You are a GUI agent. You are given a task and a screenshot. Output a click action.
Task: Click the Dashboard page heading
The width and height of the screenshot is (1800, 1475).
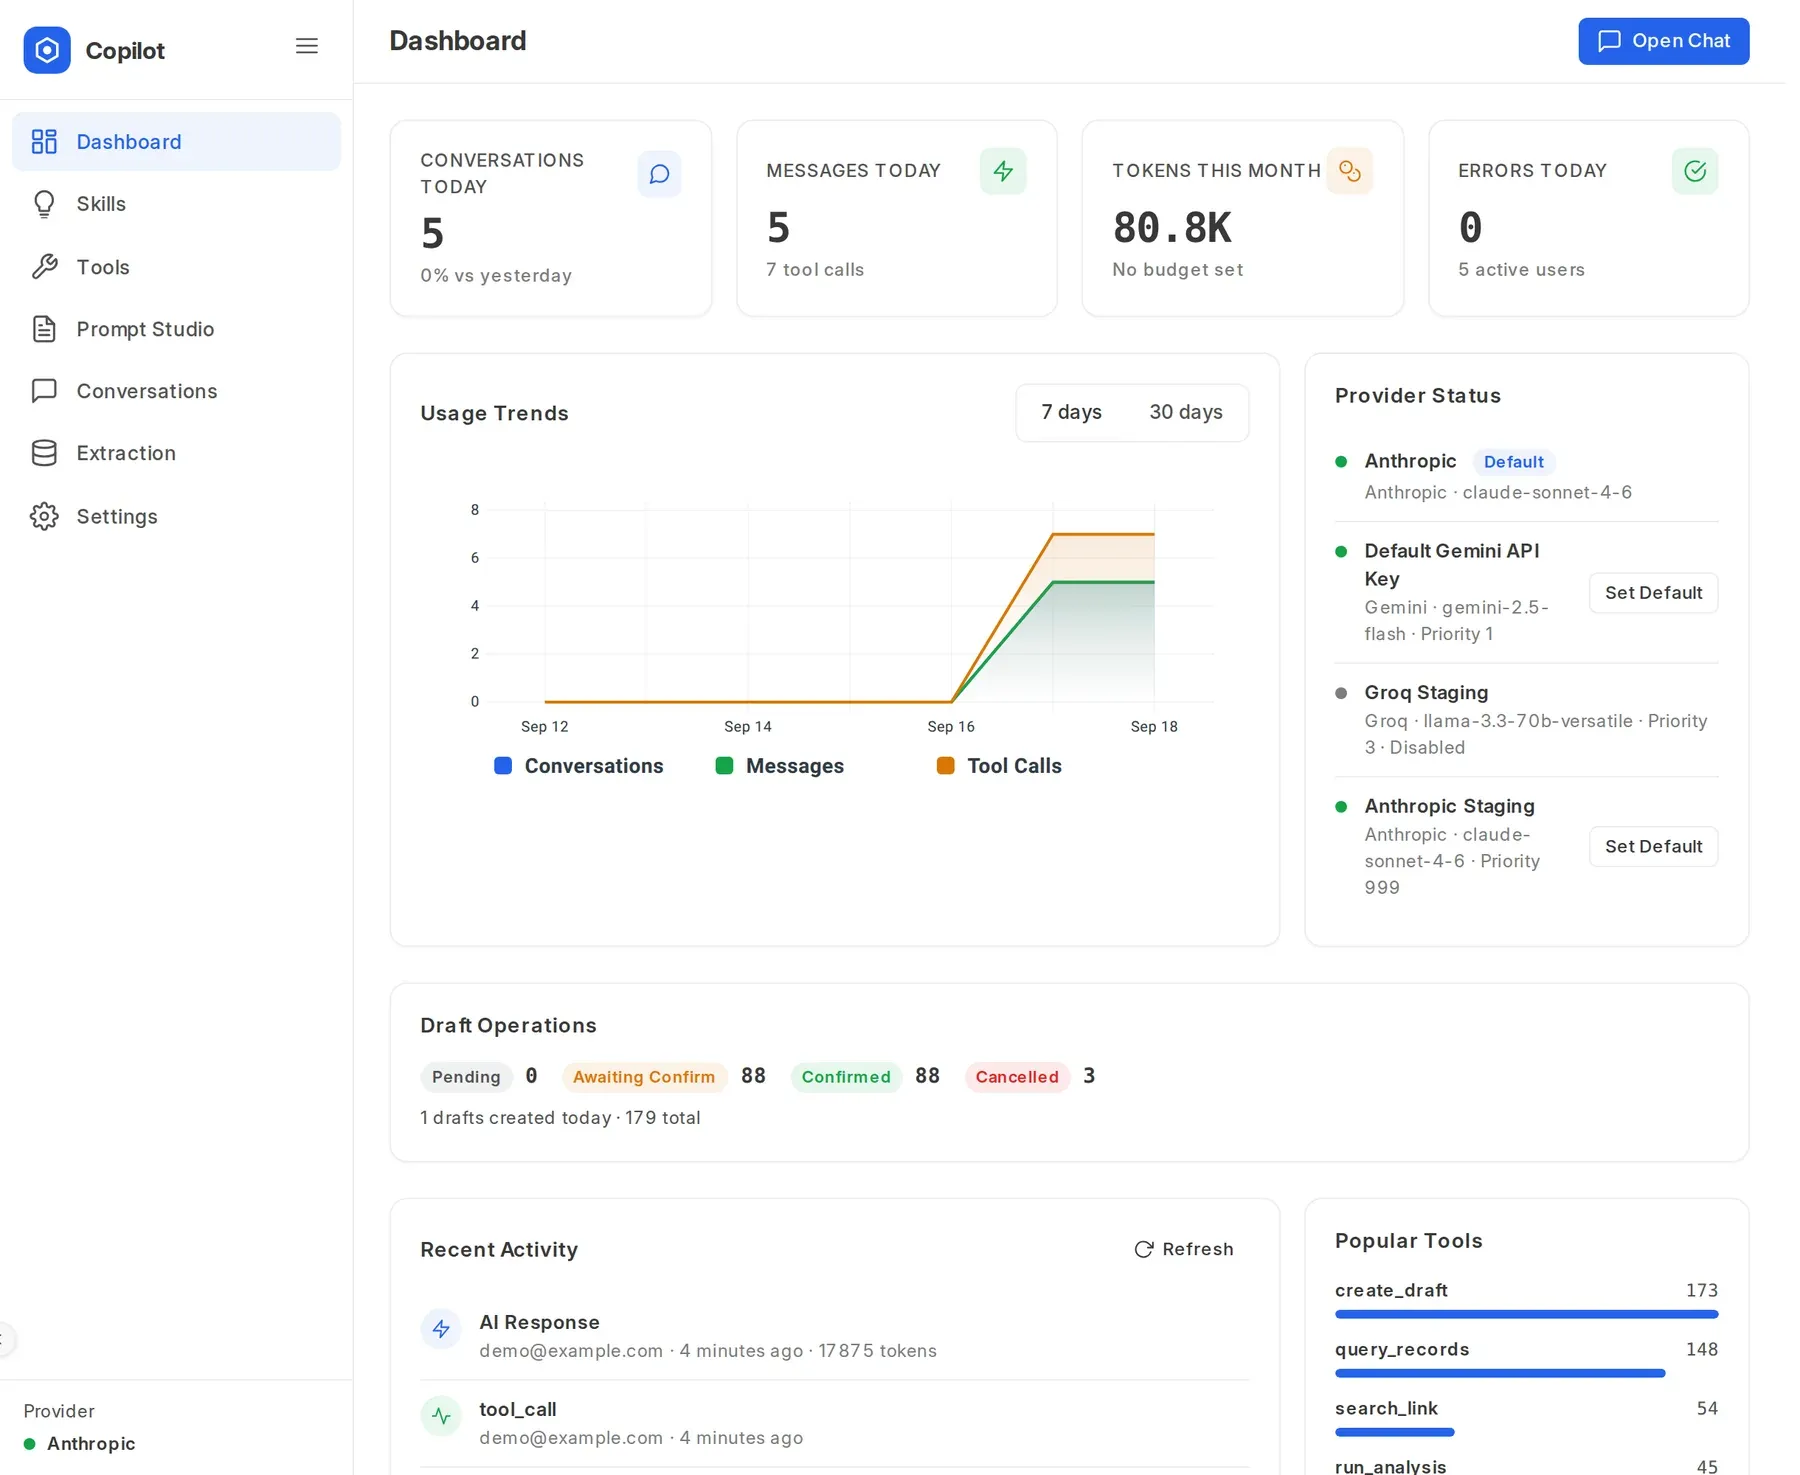(457, 41)
